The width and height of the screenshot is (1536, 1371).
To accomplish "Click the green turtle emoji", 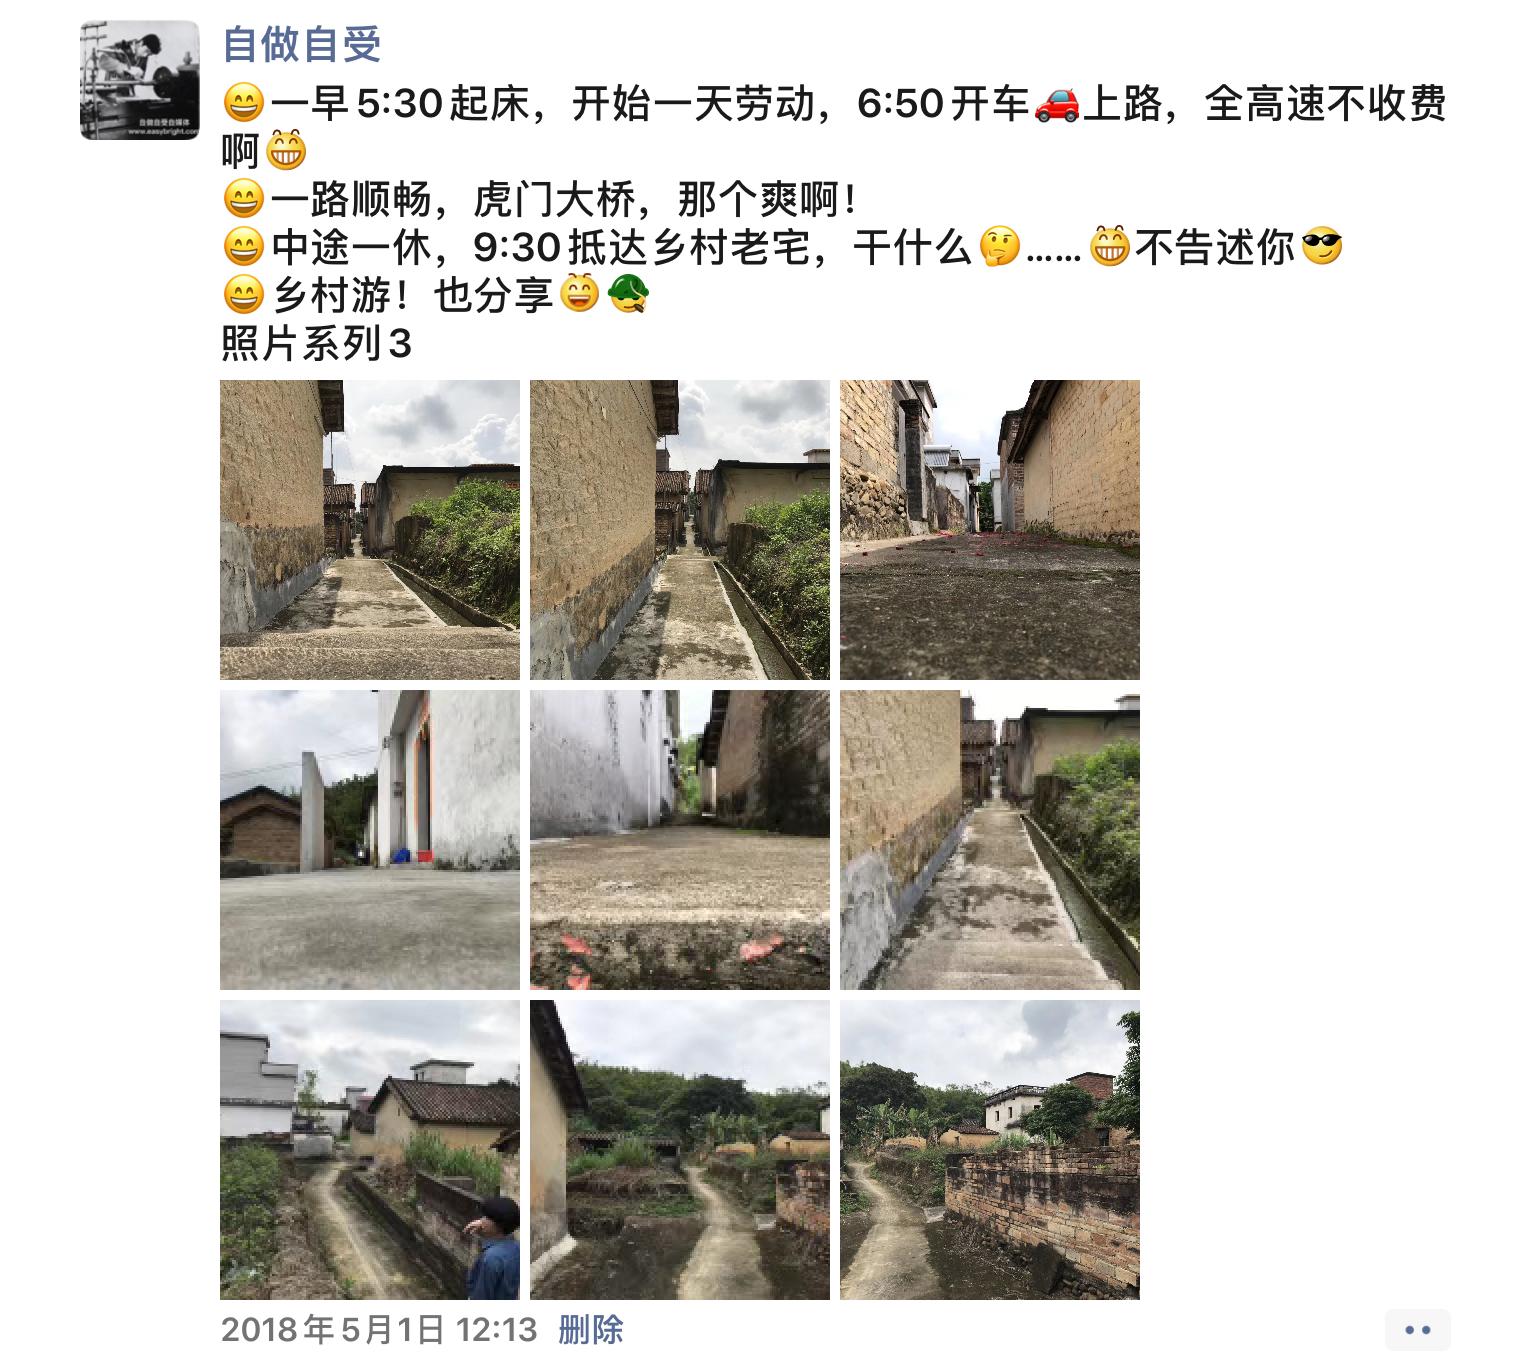I will 628,295.
